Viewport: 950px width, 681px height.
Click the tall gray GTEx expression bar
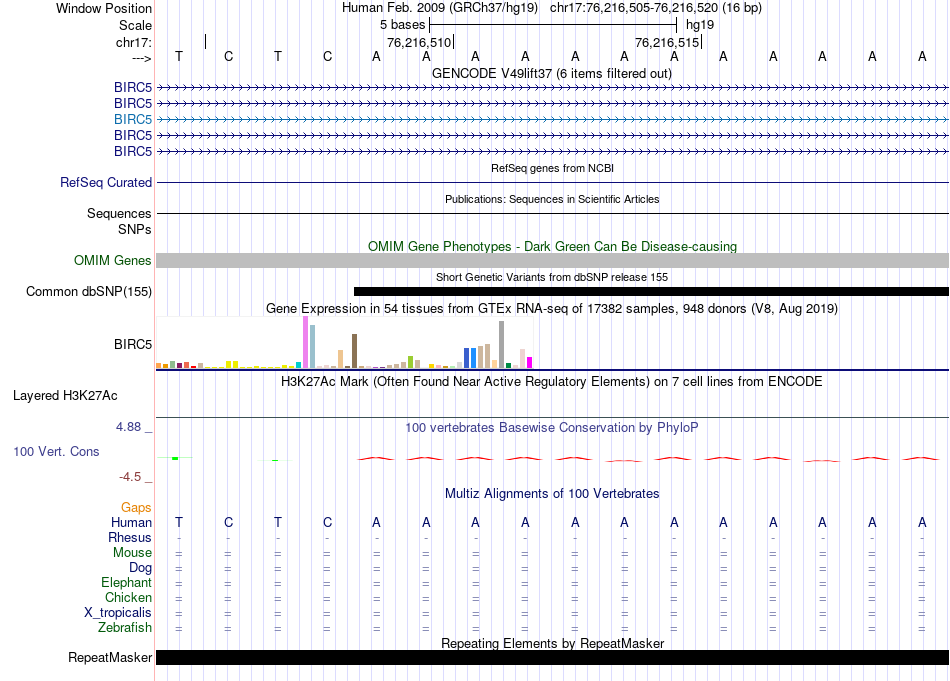point(502,345)
